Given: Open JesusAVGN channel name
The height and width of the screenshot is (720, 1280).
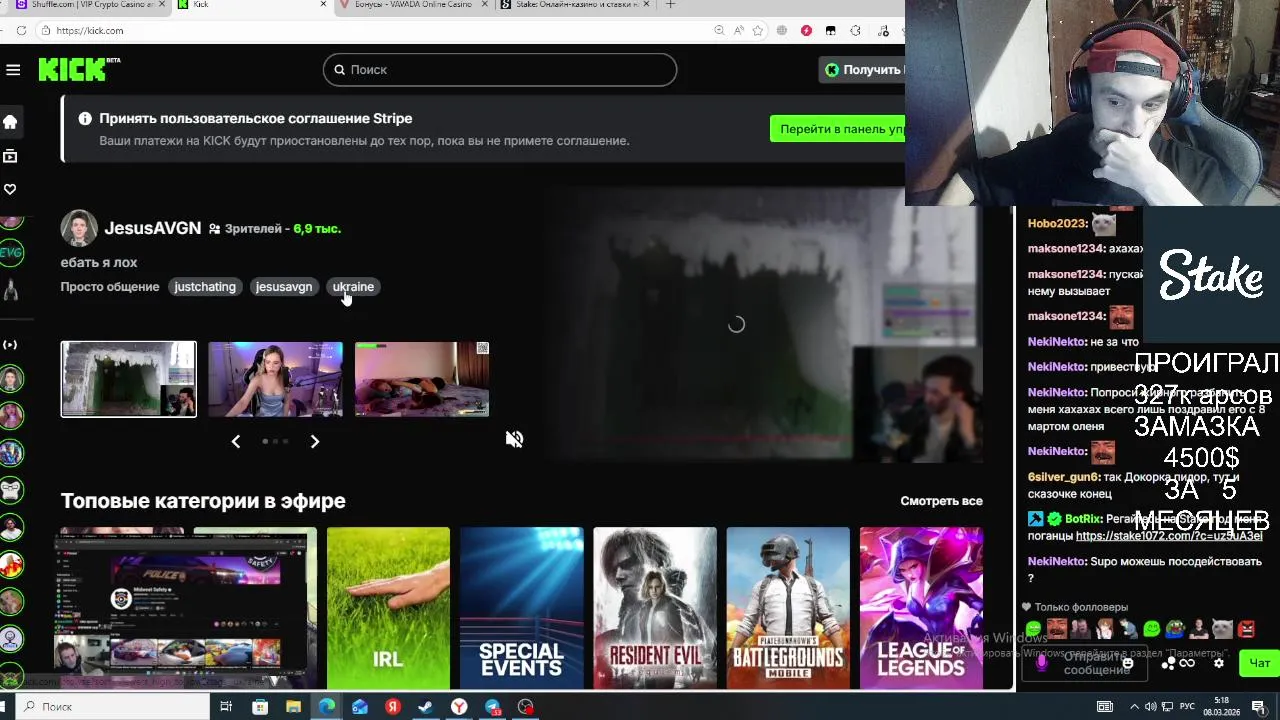Looking at the screenshot, I should (x=153, y=228).
